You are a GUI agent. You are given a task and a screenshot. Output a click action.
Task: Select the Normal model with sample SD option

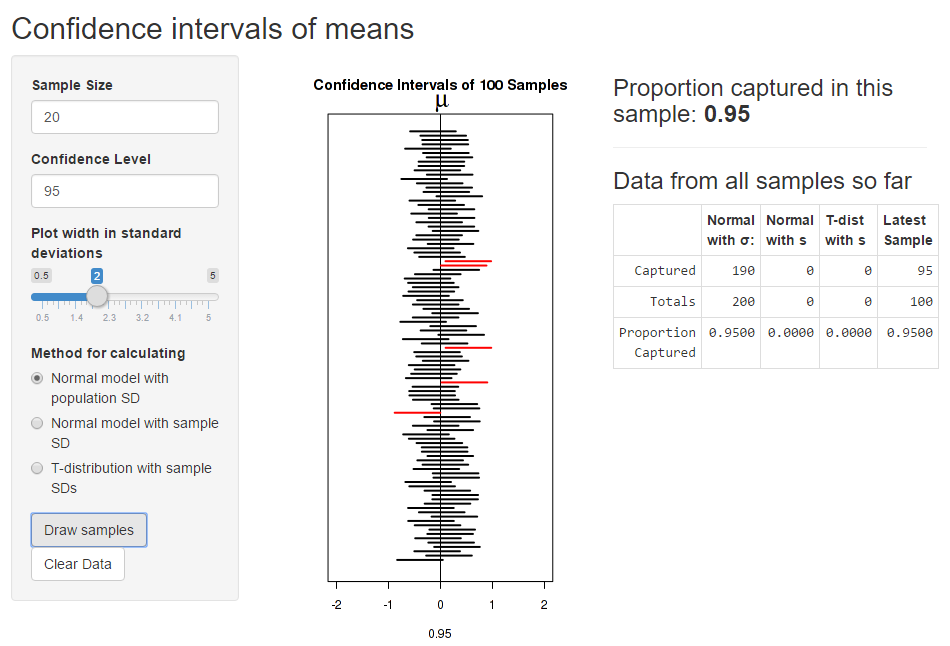point(37,423)
